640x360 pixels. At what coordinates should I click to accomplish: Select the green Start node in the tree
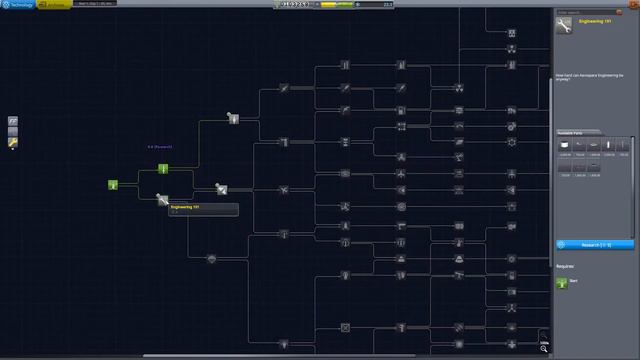(113, 185)
